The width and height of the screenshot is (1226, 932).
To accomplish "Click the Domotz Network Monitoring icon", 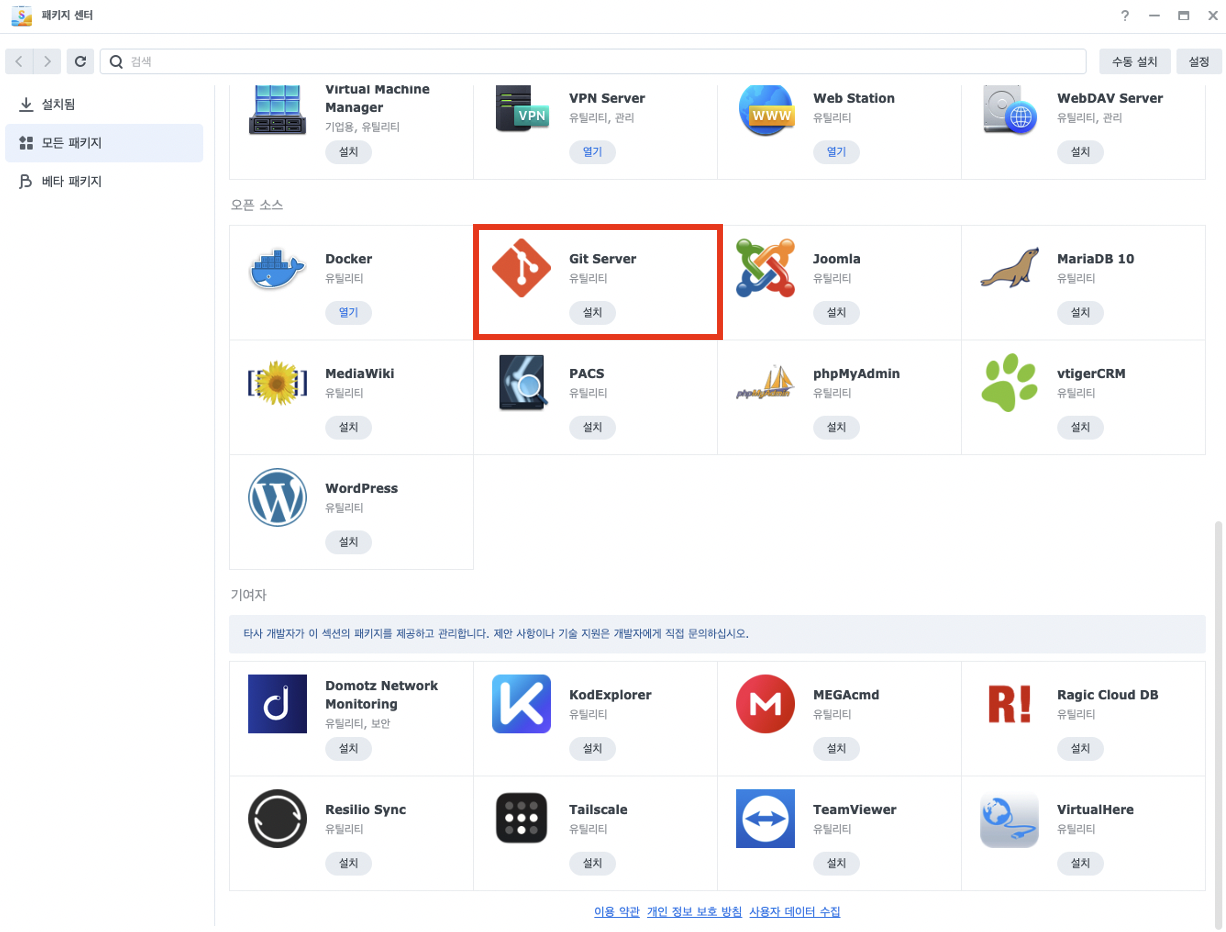I will point(277,704).
